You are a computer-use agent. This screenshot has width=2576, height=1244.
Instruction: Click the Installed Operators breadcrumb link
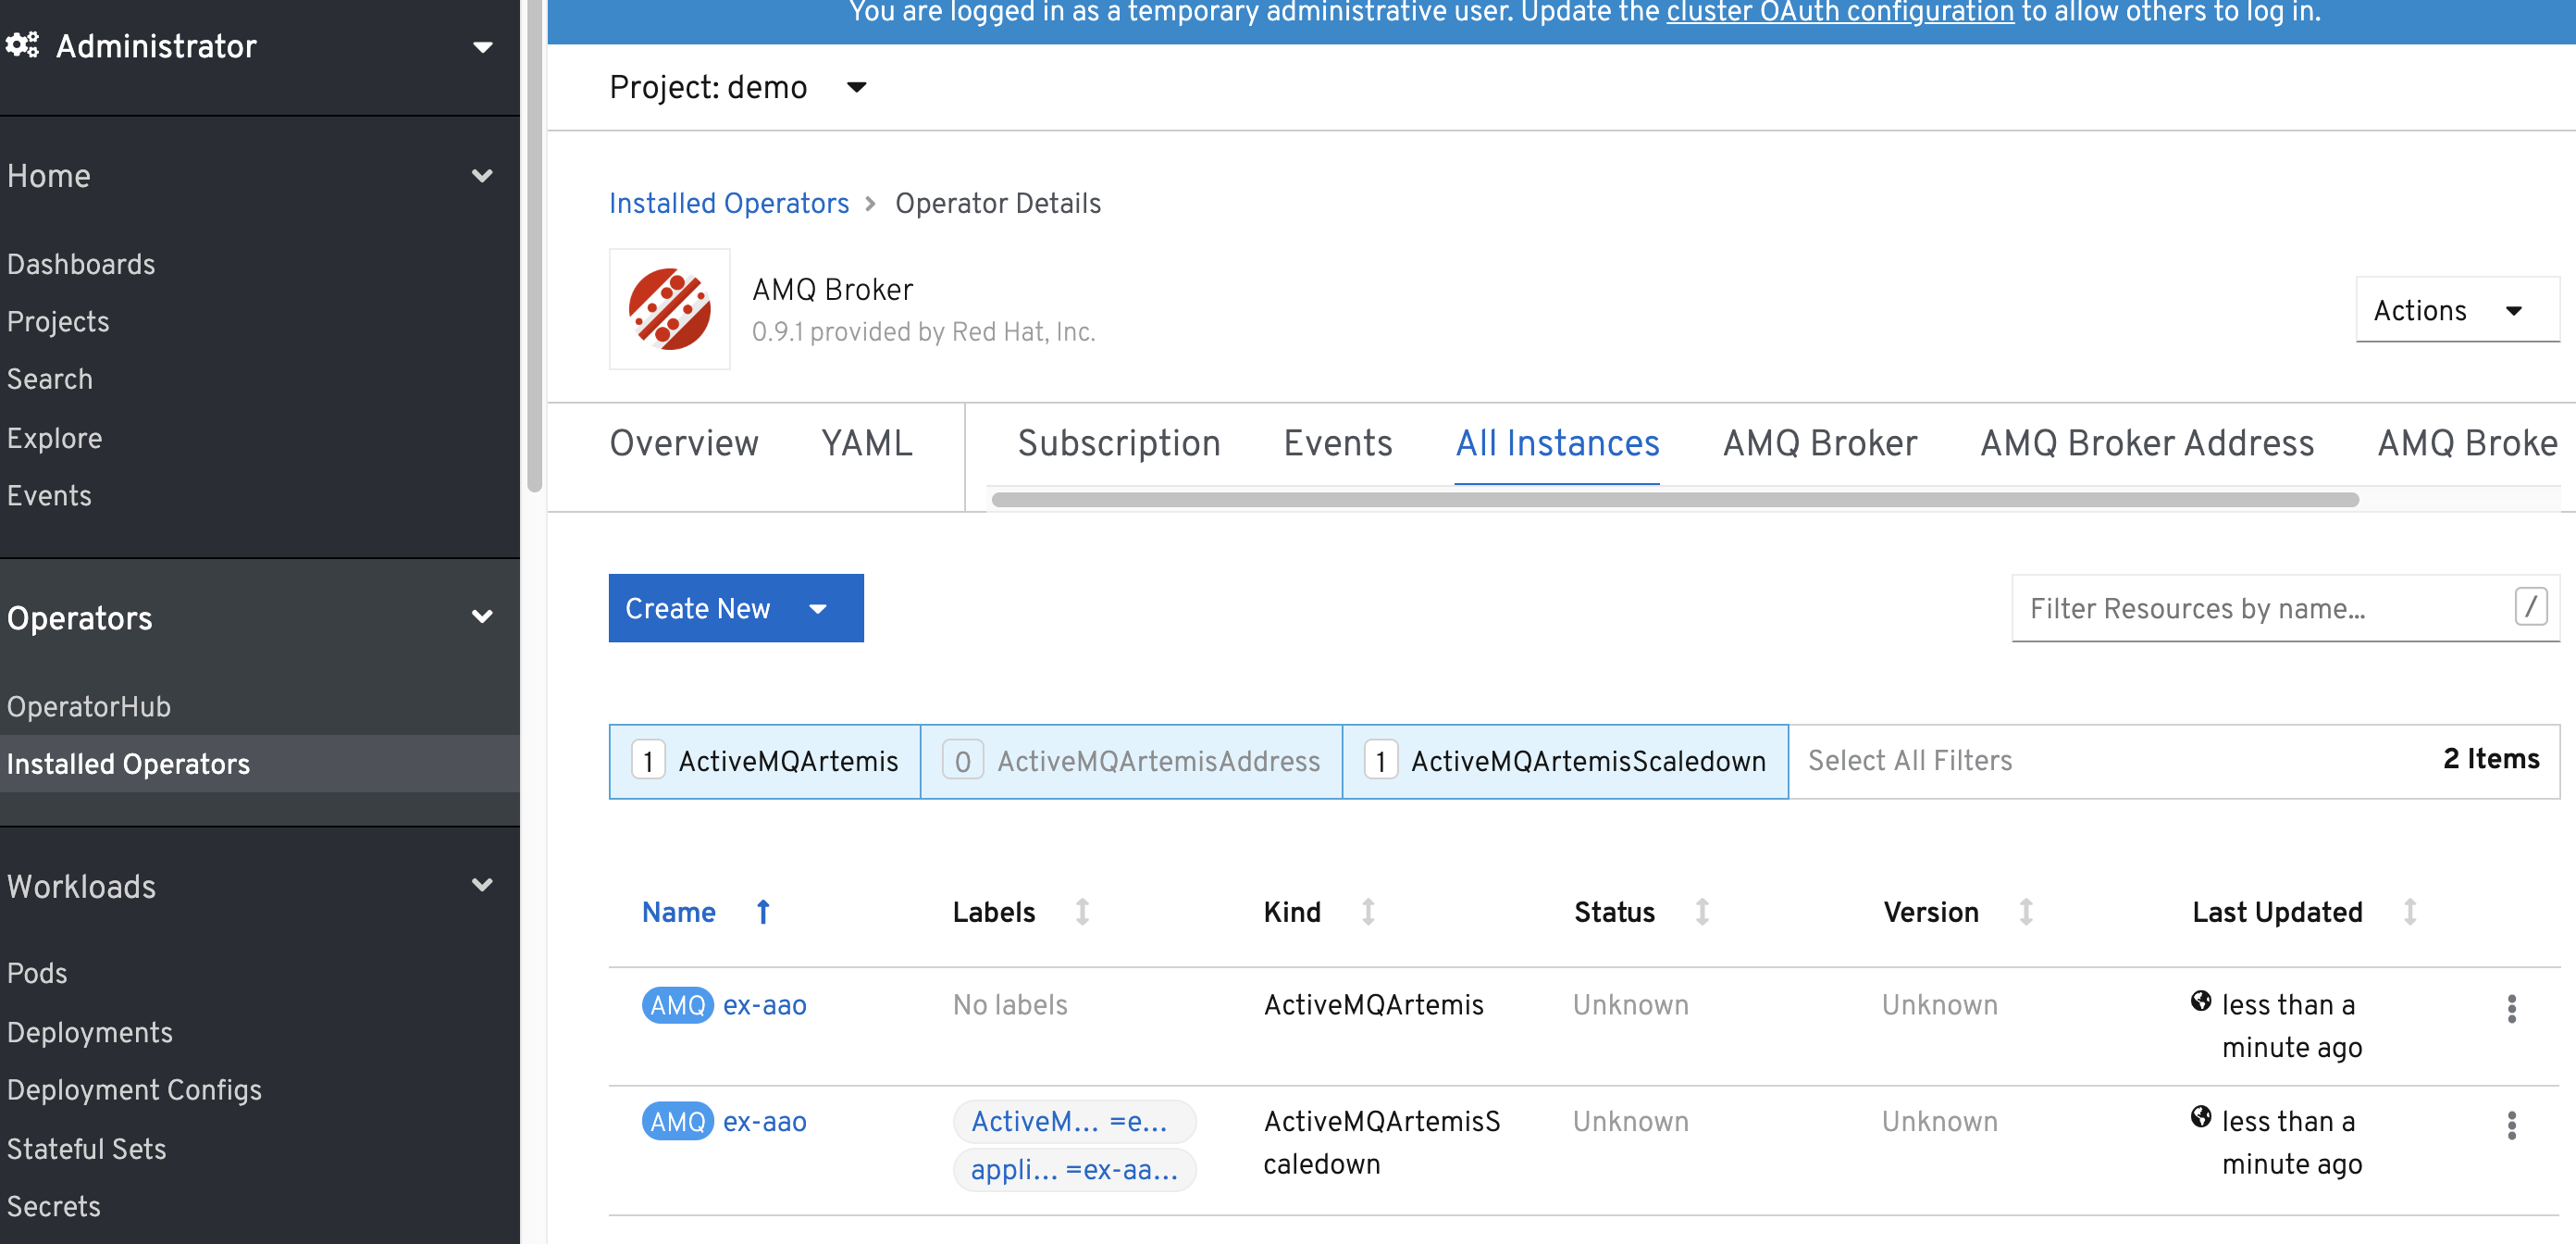[x=728, y=203]
